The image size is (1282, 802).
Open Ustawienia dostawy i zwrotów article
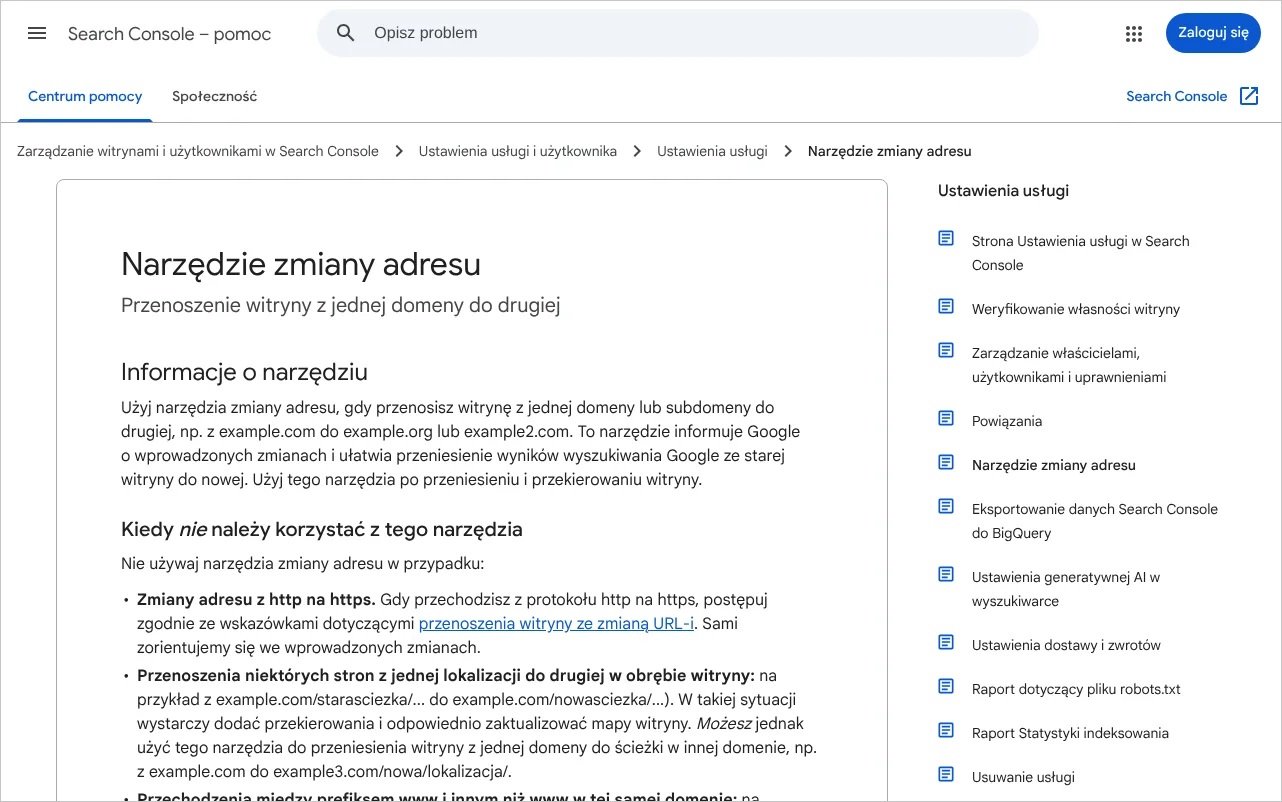[x=1066, y=645]
